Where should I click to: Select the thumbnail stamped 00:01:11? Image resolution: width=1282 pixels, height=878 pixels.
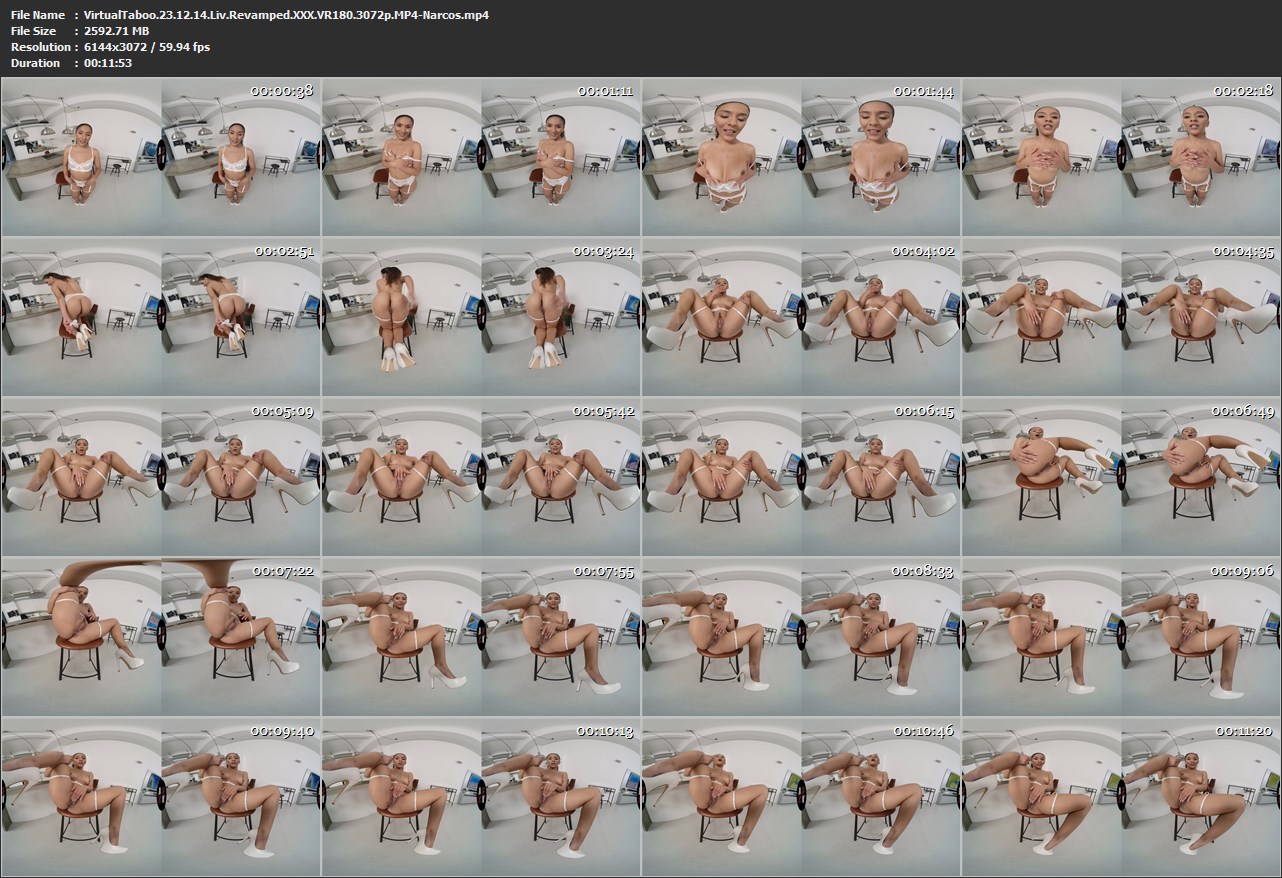481,157
